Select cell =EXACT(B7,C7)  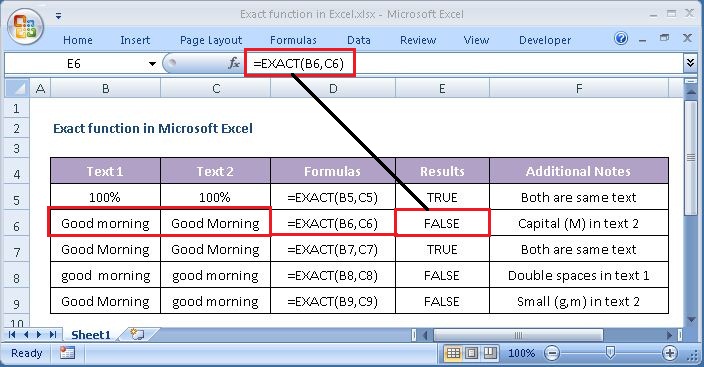coord(333,249)
